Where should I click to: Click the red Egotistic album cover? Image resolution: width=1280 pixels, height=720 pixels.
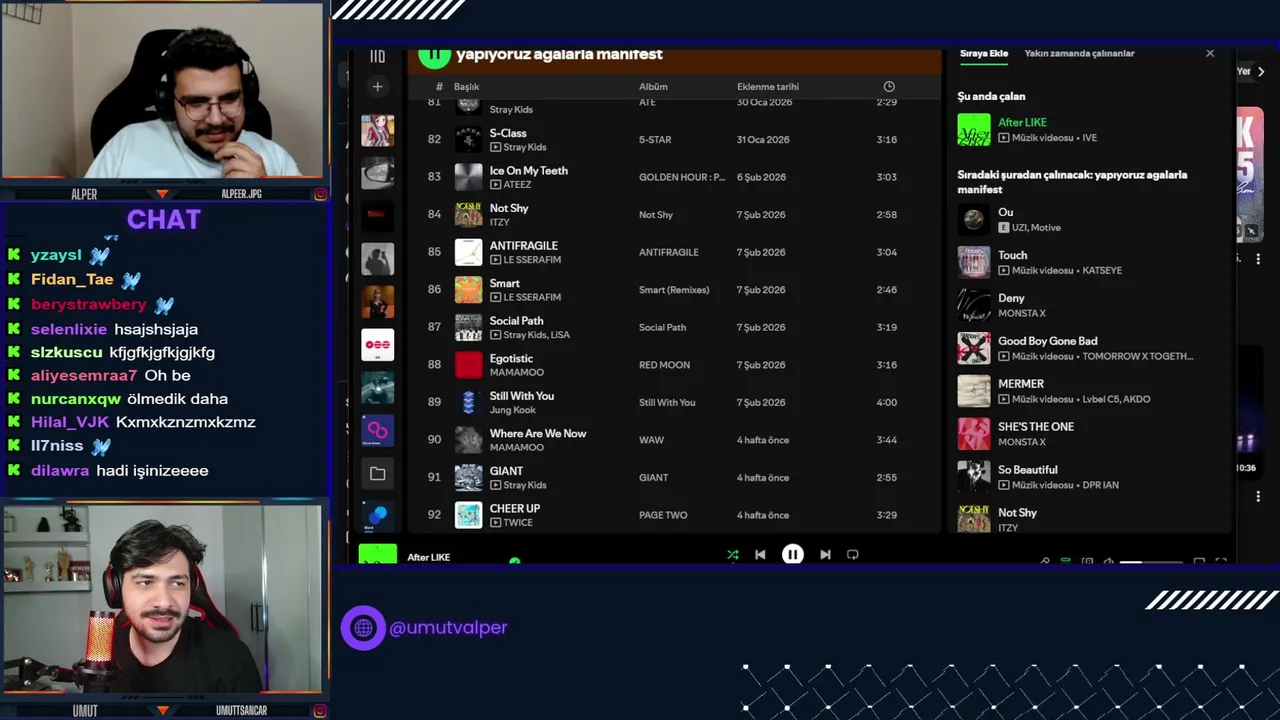pos(468,365)
